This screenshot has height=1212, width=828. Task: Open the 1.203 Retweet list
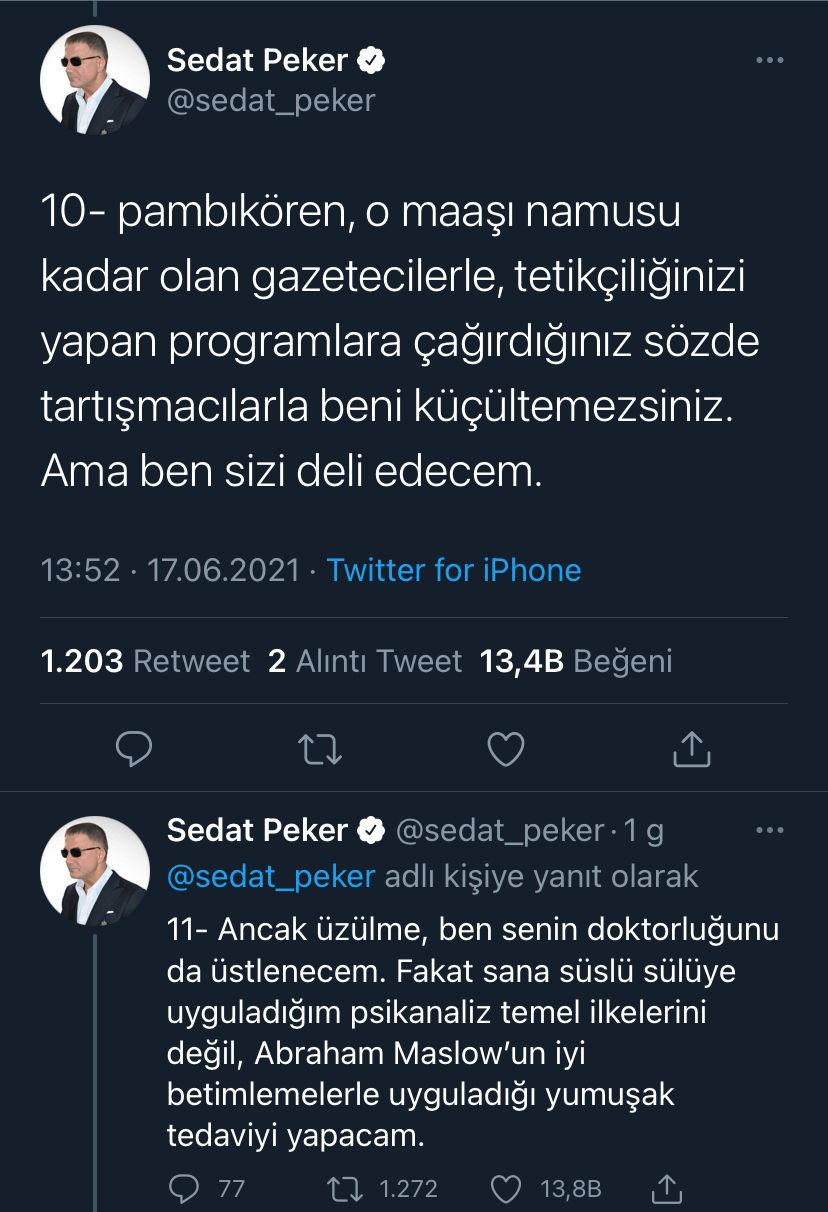[143, 660]
